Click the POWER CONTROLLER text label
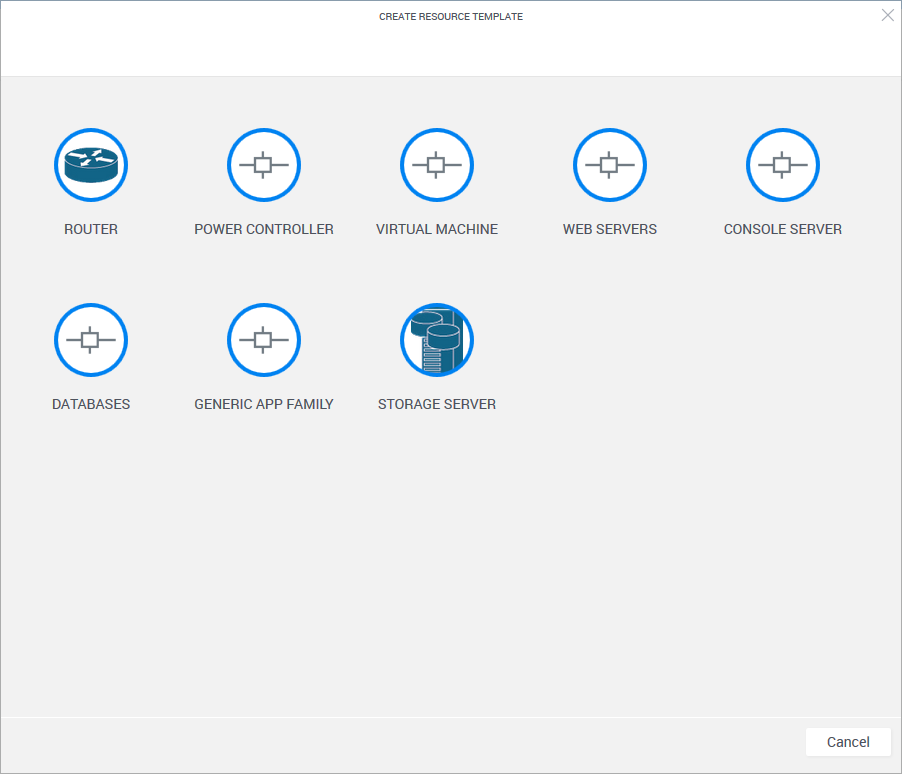This screenshot has height=774, width=902. pyautogui.click(x=264, y=229)
